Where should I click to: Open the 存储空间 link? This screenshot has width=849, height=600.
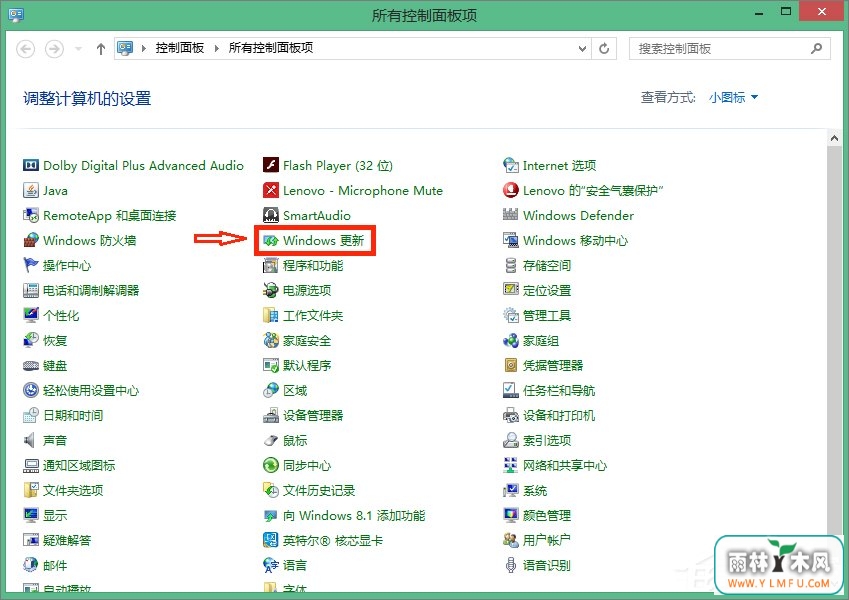click(x=547, y=266)
